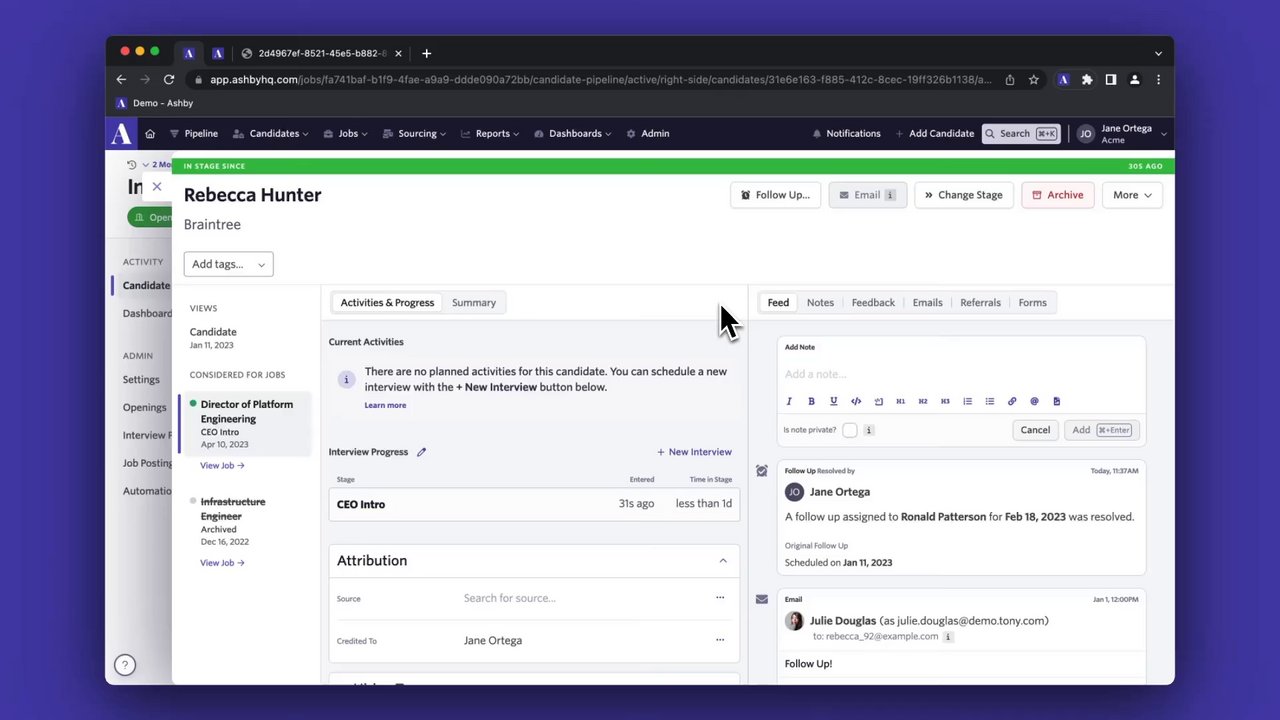This screenshot has width=1280, height=720.
Task: Expand the Sourcing navigation menu
Action: [x=415, y=133]
